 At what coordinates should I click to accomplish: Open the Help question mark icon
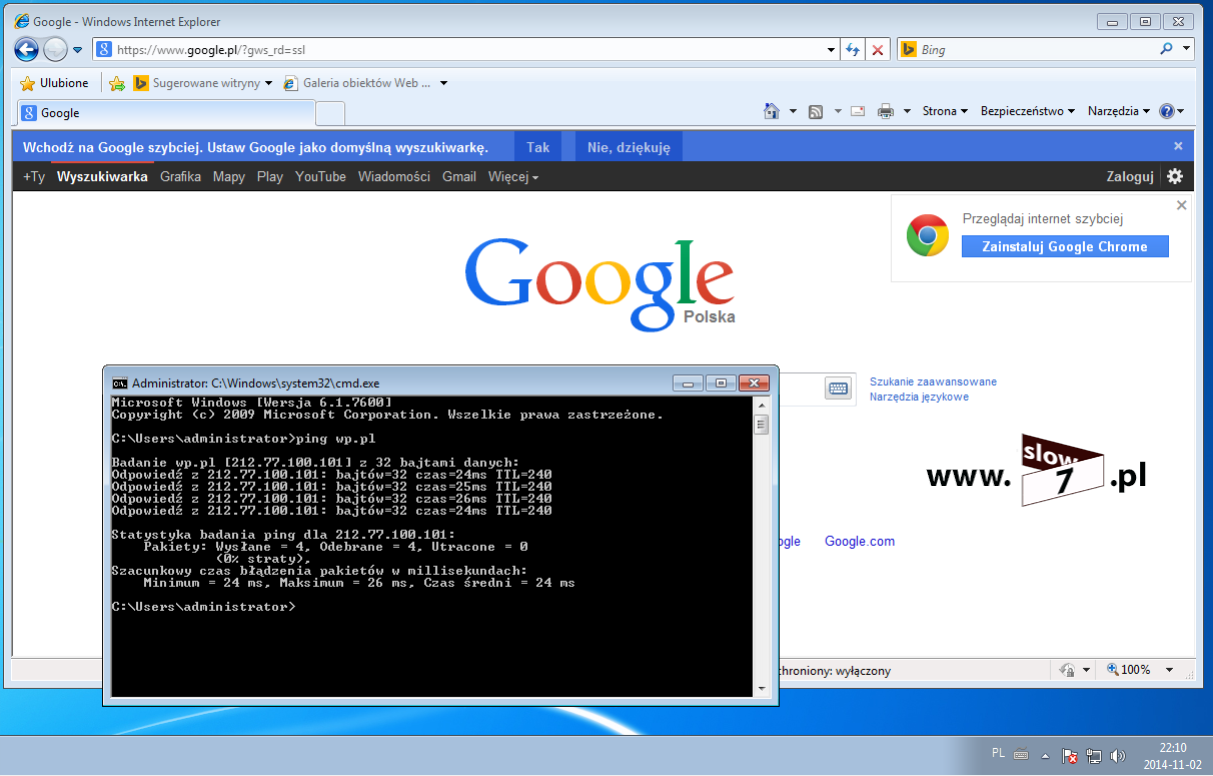(x=1166, y=111)
